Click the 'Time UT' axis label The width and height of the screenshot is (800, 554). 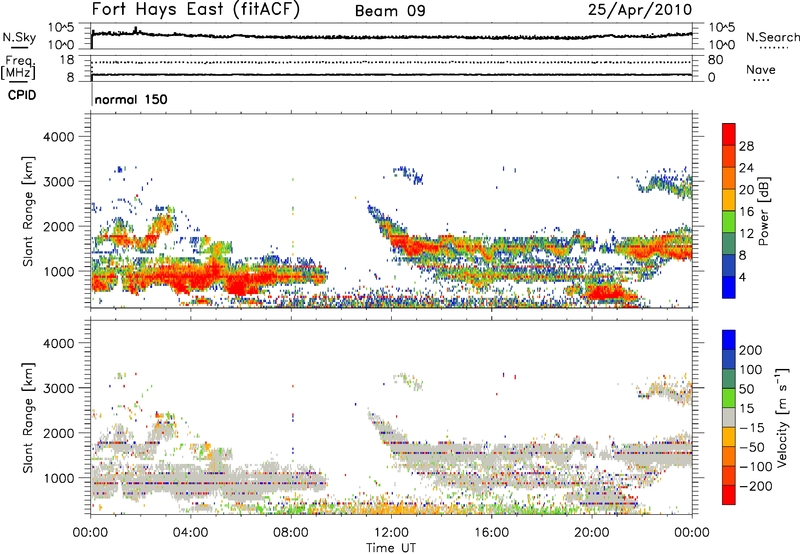(391, 548)
